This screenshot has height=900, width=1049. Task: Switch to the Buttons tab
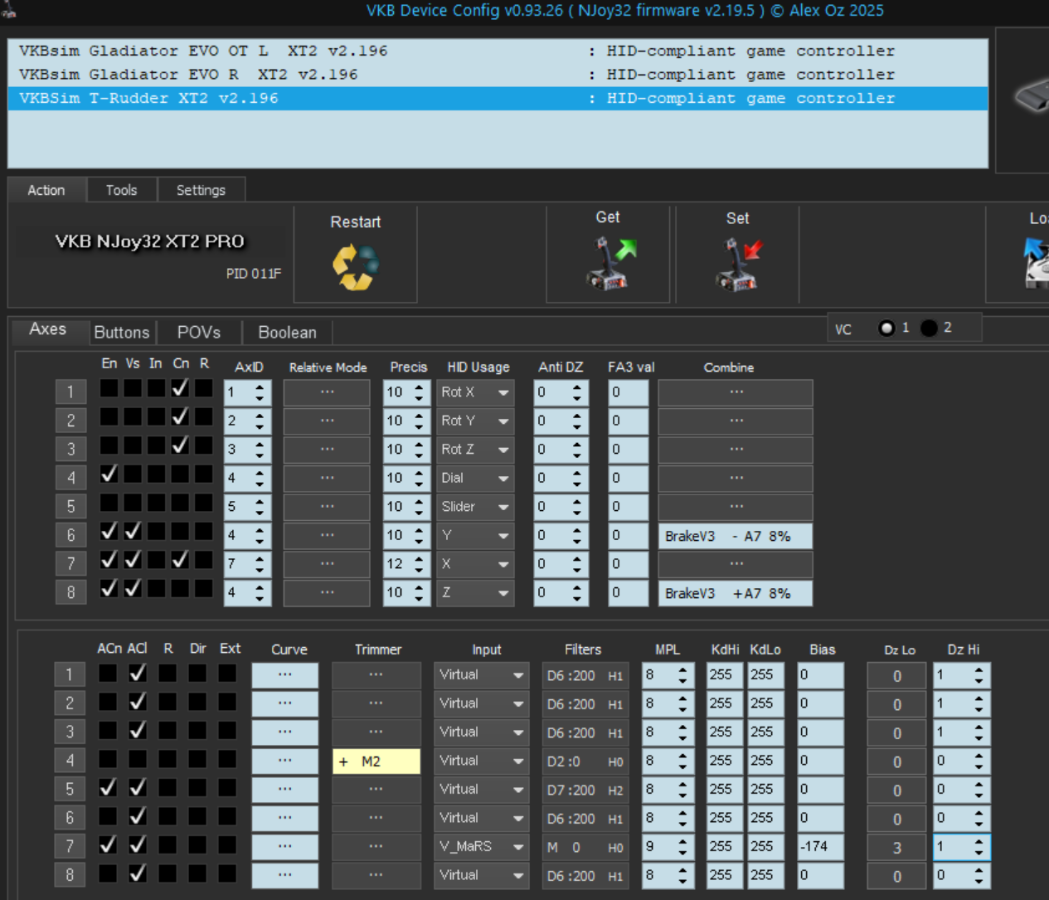pyautogui.click(x=122, y=333)
